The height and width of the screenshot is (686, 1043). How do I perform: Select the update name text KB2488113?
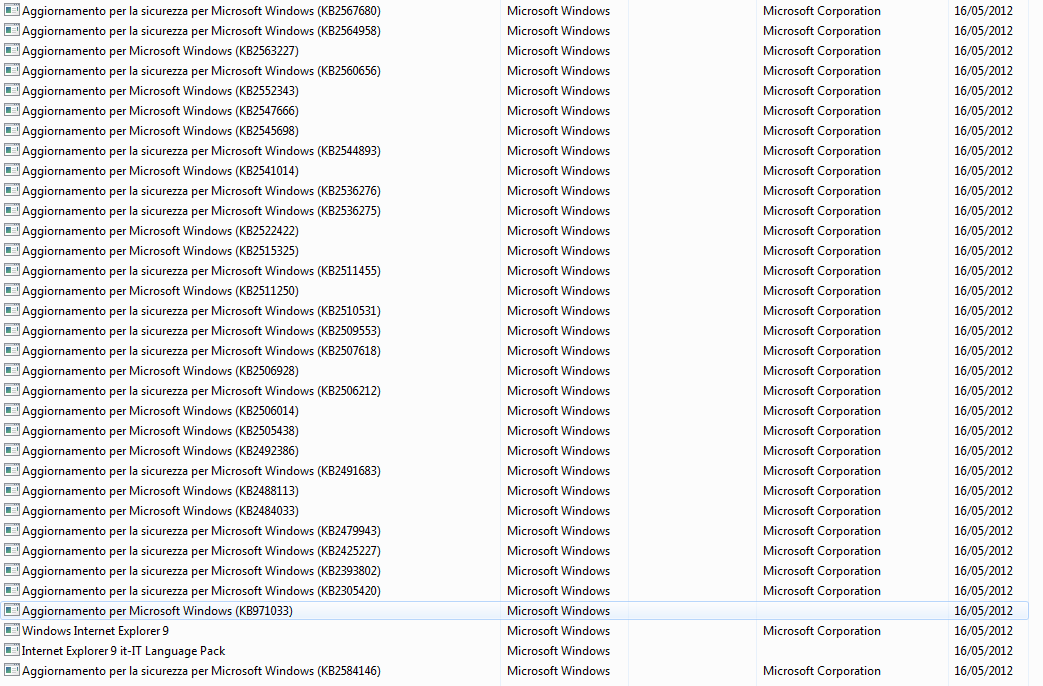pos(160,491)
